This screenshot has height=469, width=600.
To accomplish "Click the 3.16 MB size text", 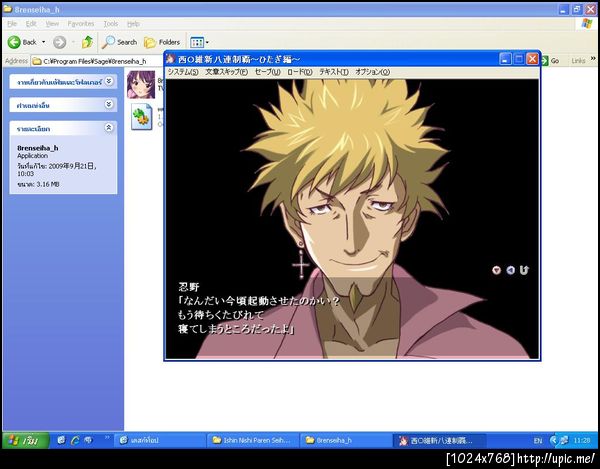I will [x=48, y=184].
